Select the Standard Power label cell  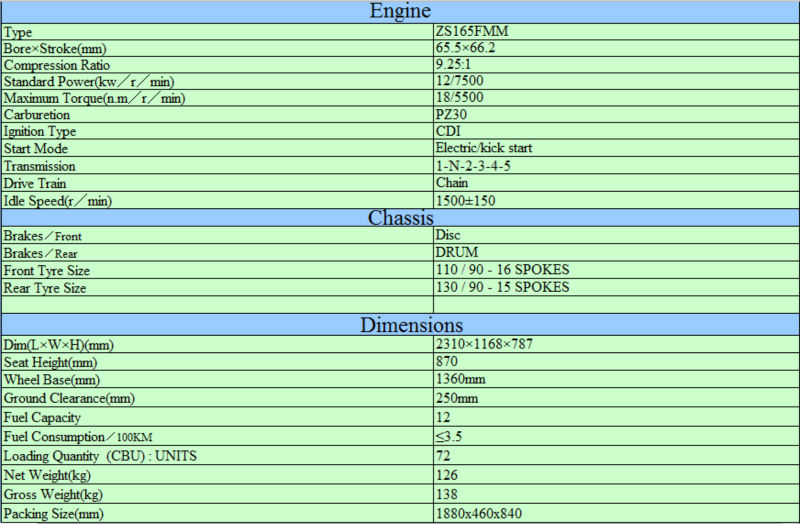(x=217, y=81)
